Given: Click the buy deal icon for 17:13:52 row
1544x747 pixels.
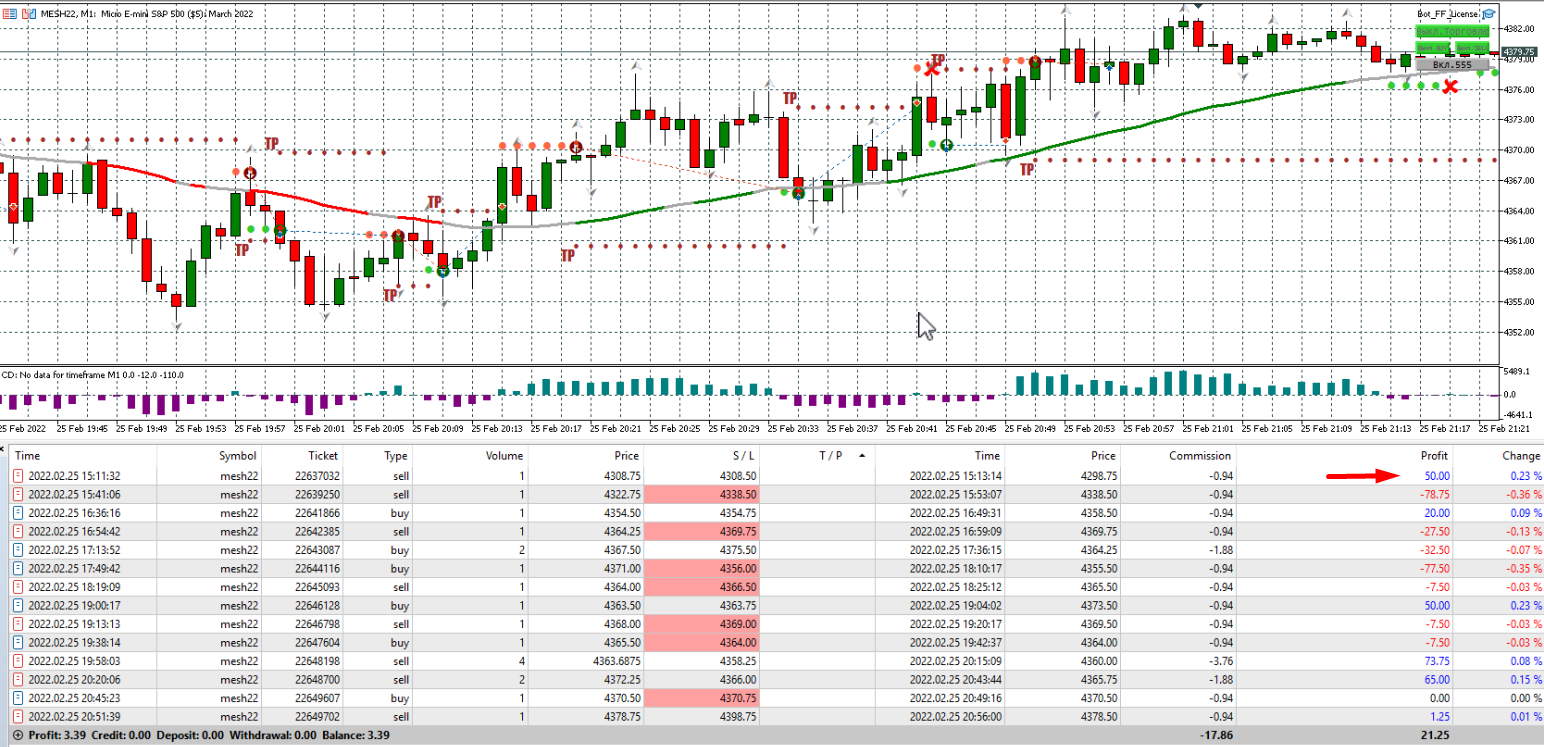Looking at the screenshot, I should pos(19,550).
